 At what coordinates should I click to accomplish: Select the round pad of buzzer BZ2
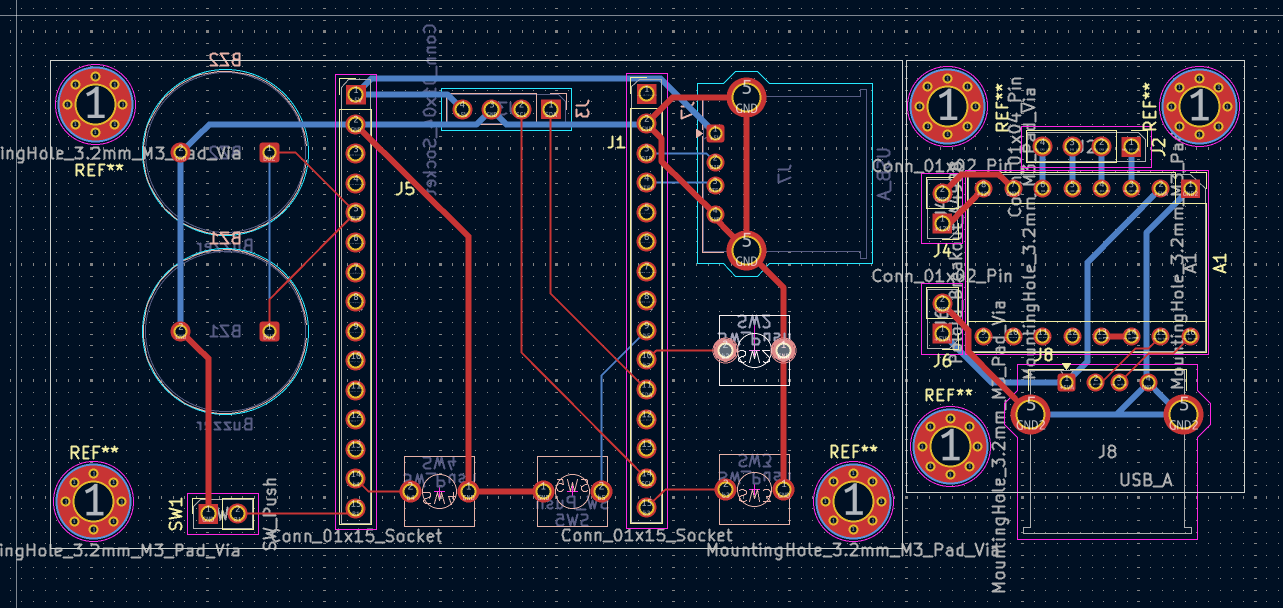181,153
